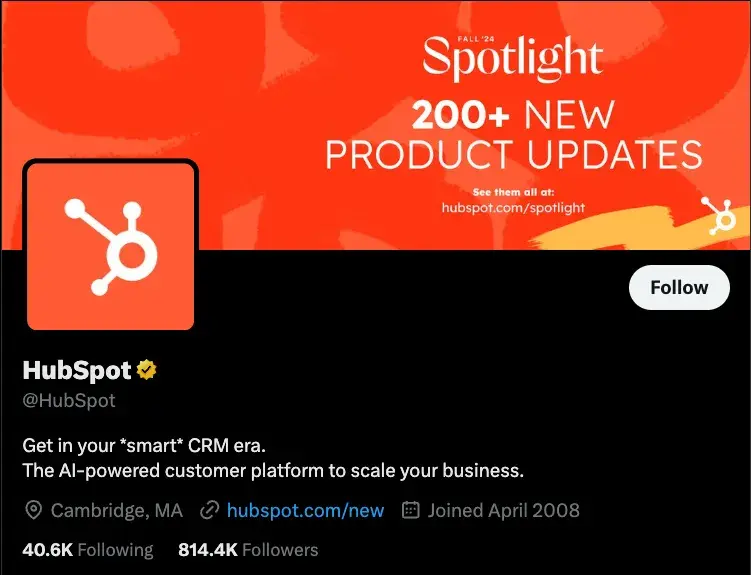Click the chain link icon
Image resolution: width=751 pixels, height=575 pixels.
(209, 510)
